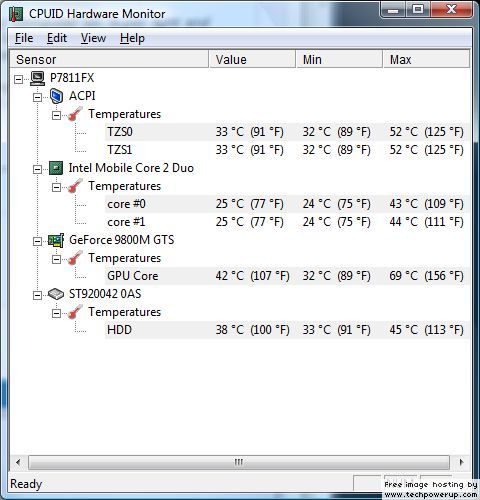Image resolution: width=480 pixels, height=500 pixels.
Task: Click HDD max 45 °C (113 °F)
Action: [426, 330]
